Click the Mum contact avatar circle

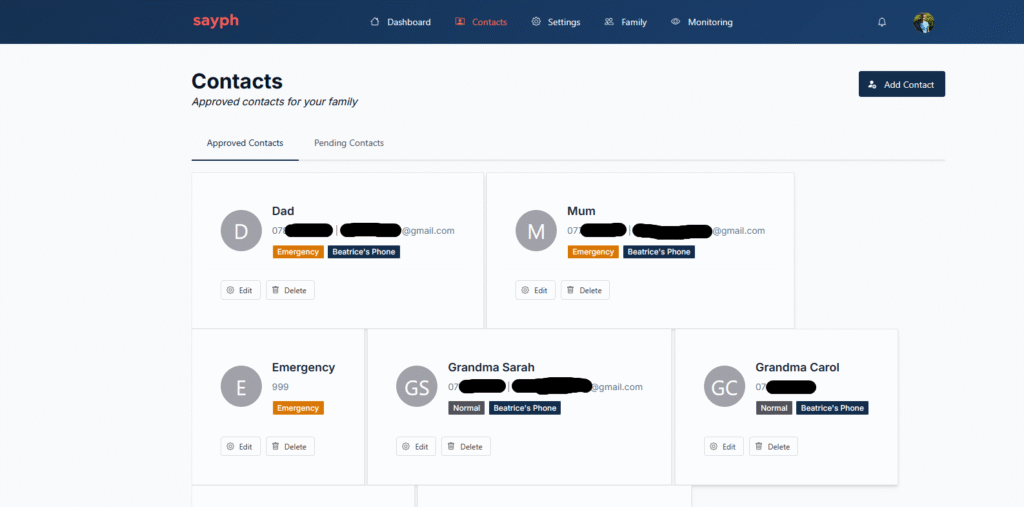click(x=536, y=231)
